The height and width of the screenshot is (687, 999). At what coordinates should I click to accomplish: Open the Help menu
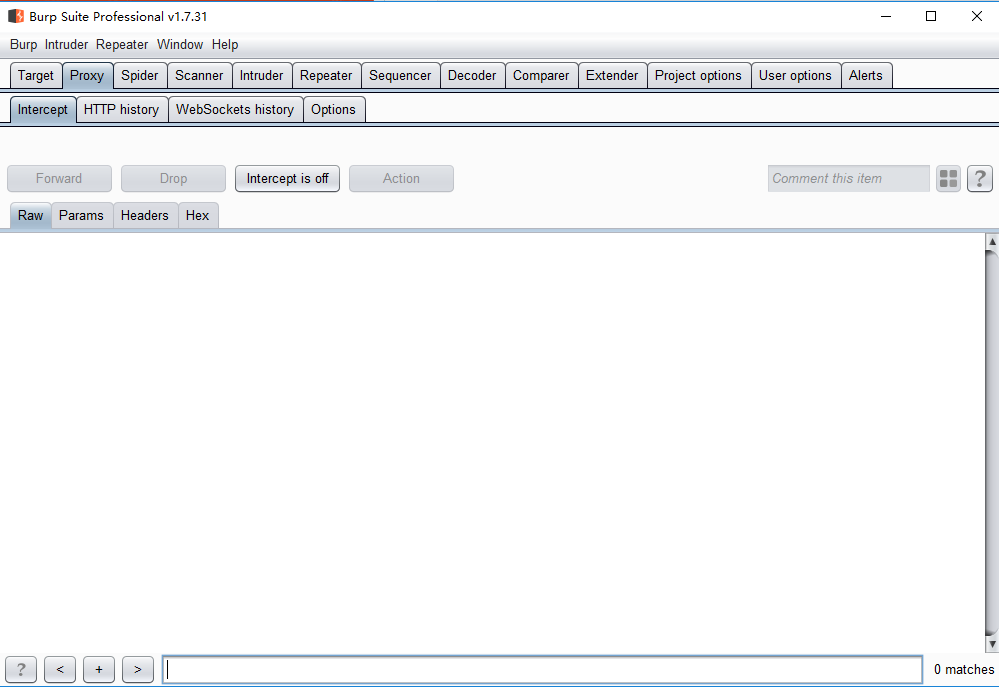click(225, 45)
